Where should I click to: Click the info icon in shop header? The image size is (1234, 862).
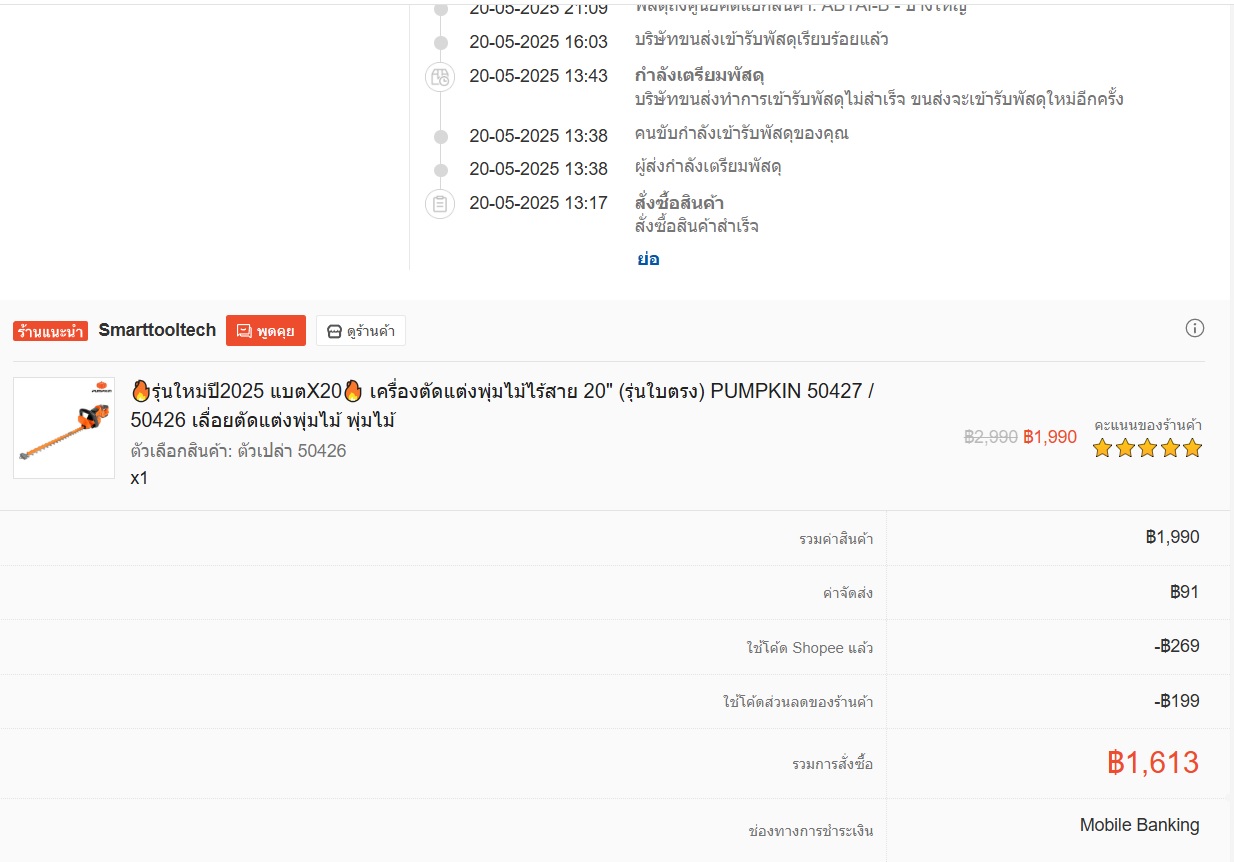[1194, 328]
